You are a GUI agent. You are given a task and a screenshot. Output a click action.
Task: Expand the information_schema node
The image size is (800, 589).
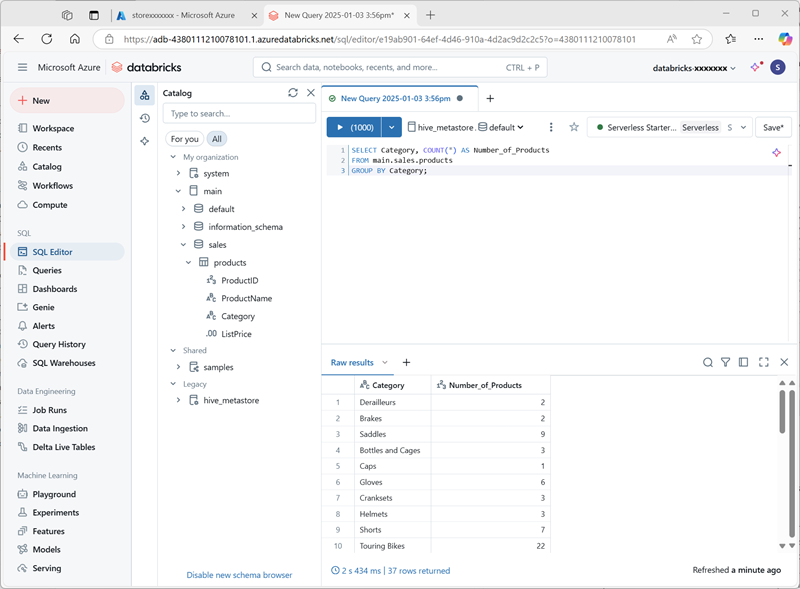(x=183, y=227)
